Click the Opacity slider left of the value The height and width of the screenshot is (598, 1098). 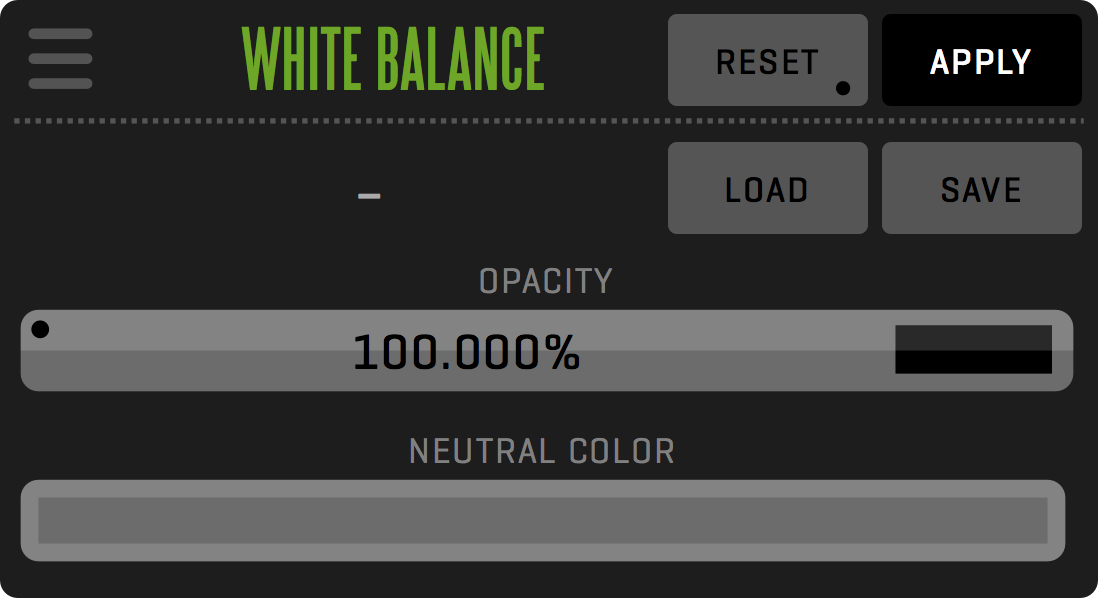click(190, 352)
